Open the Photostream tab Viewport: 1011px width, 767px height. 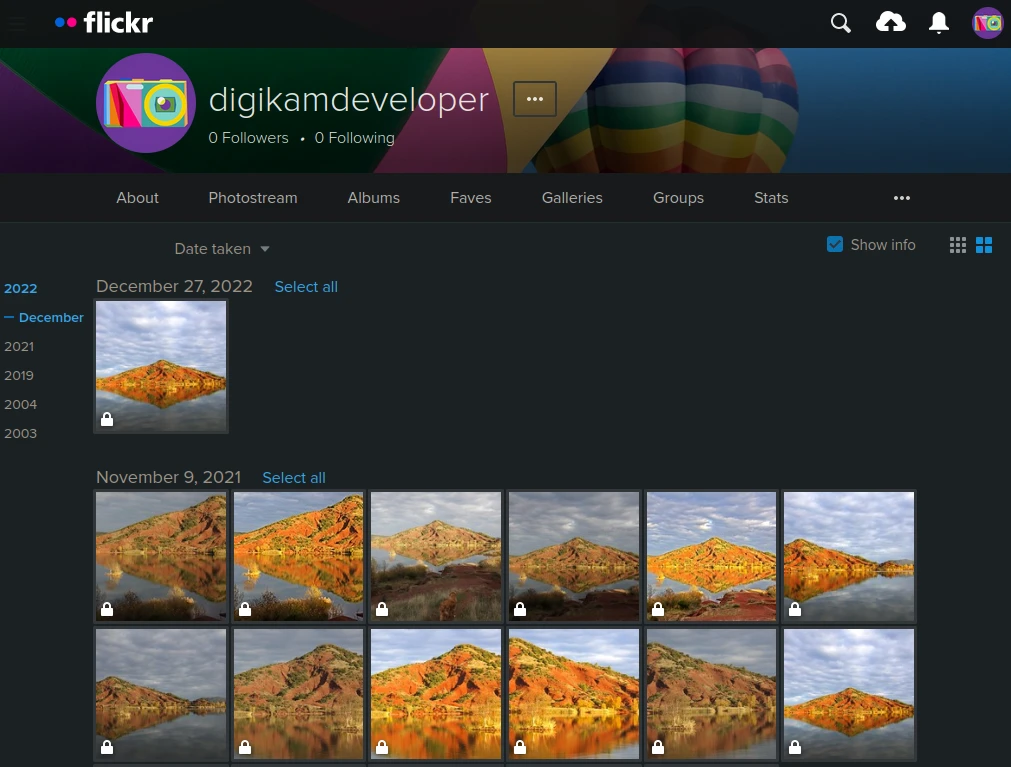pos(252,198)
